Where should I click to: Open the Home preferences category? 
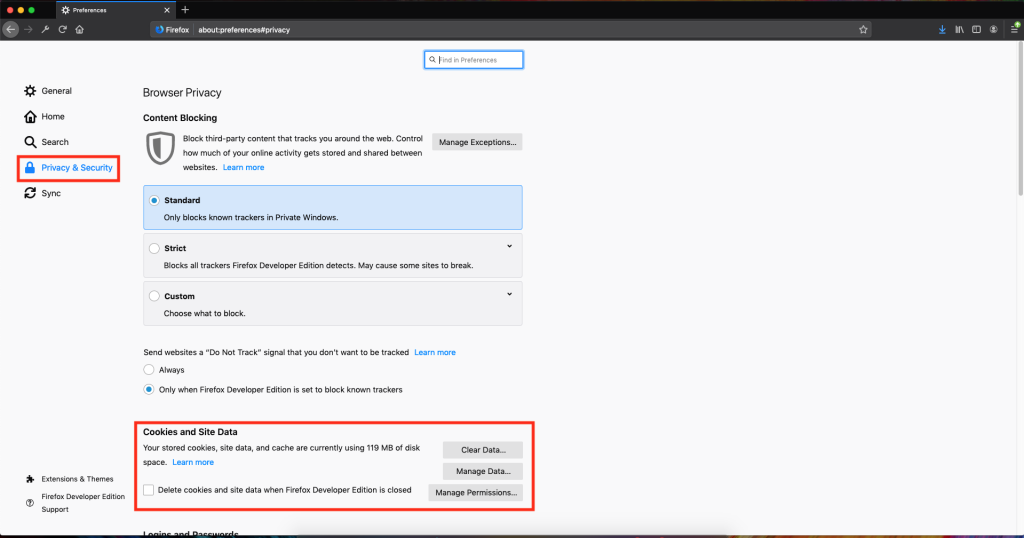(x=44, y=116)
